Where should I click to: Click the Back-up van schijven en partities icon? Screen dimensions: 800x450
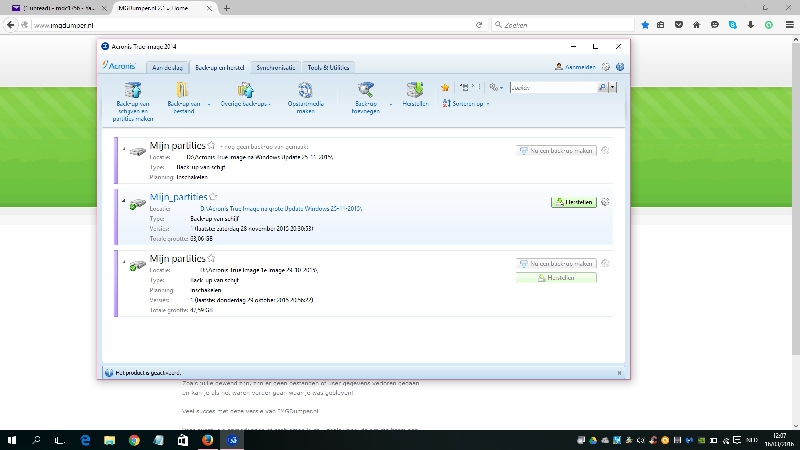[x=133, y=89]
